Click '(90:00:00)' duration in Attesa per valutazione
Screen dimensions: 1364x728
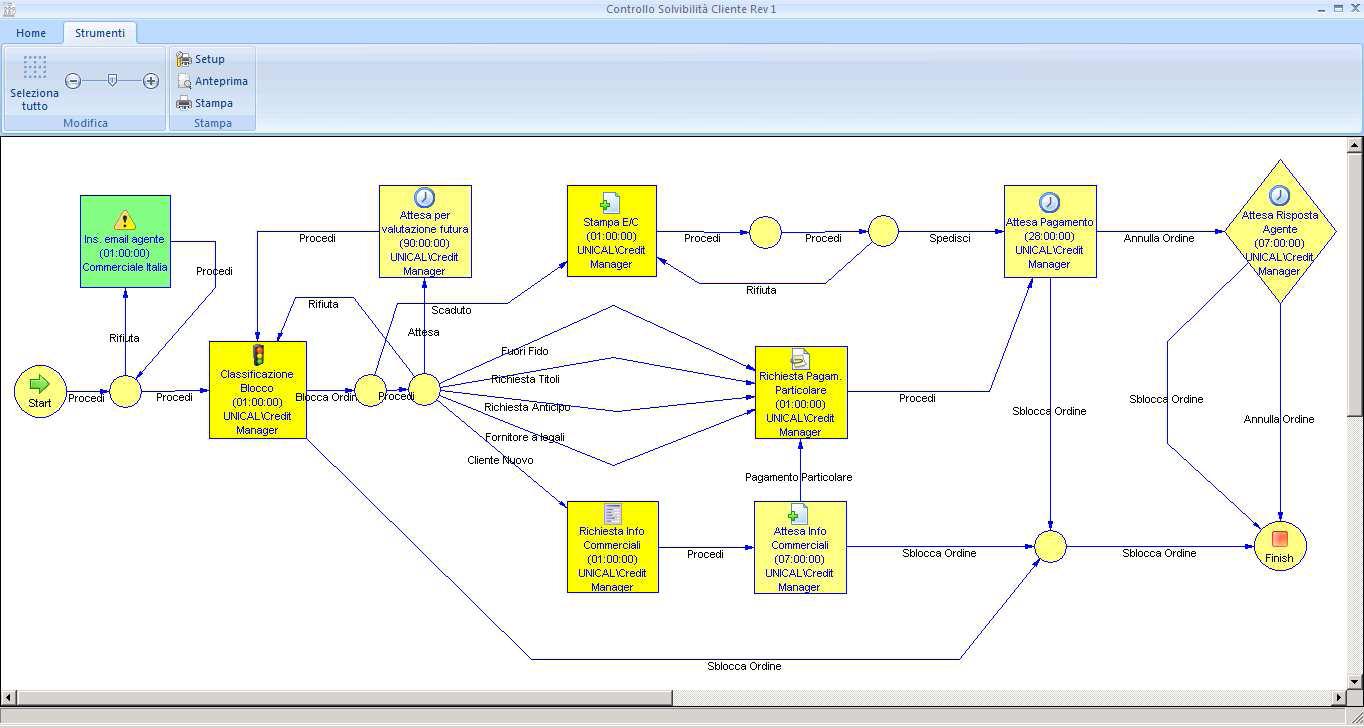coord(424,243)
